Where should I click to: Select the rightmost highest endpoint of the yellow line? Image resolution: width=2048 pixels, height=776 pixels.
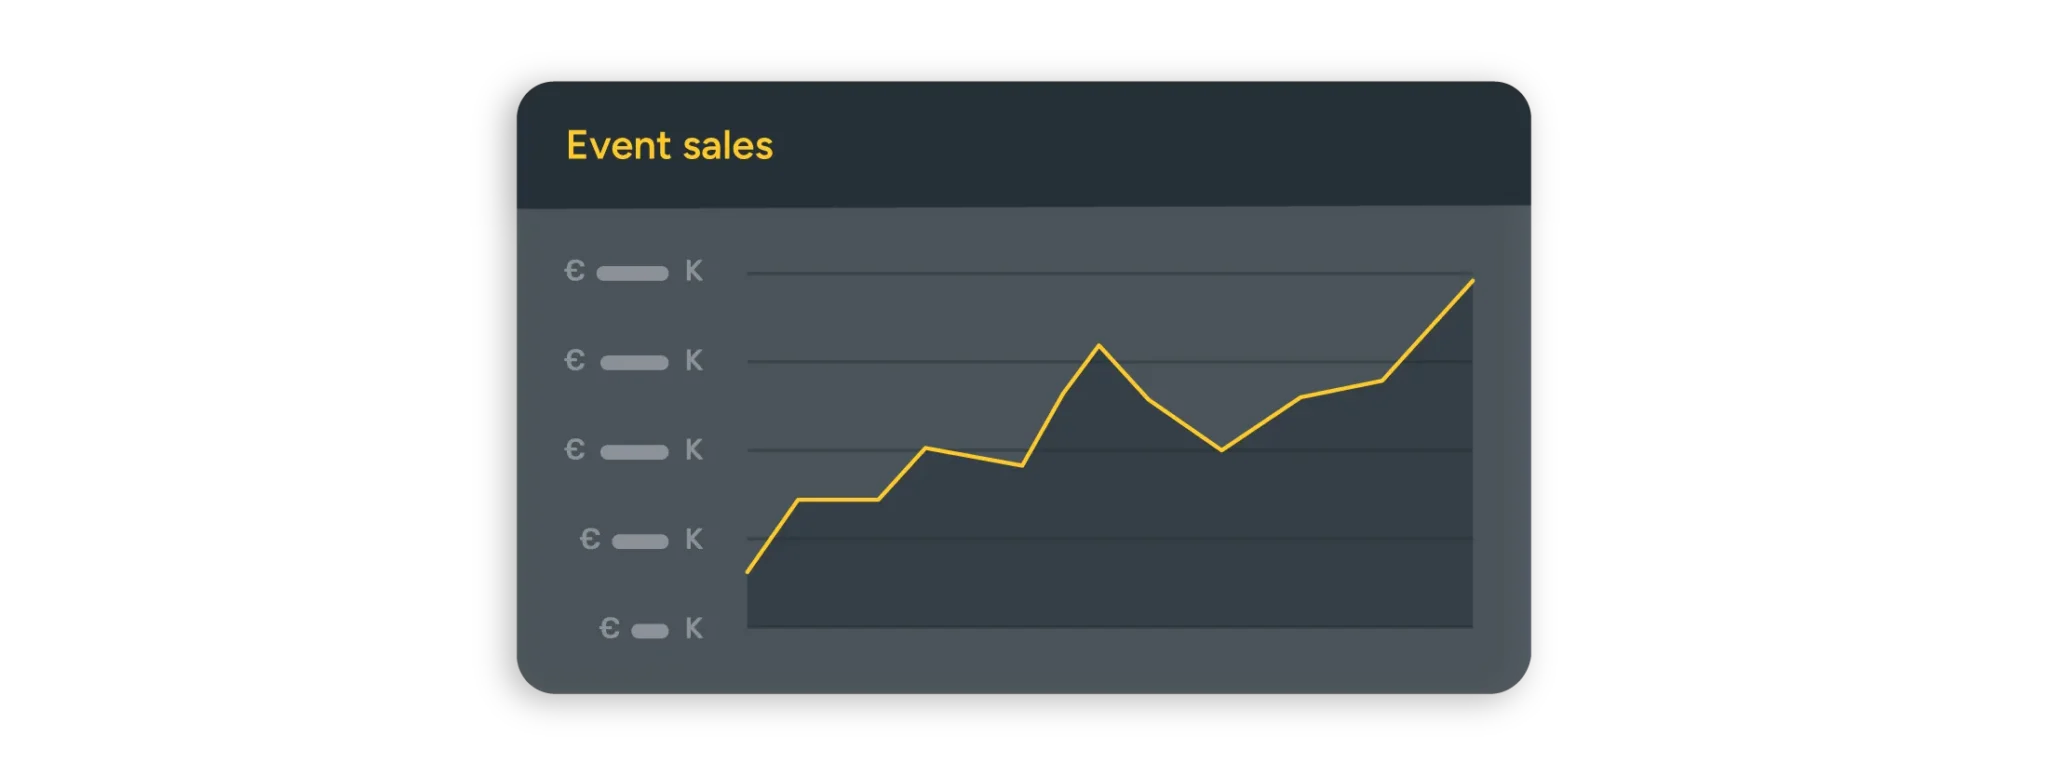[x=1472, y=281]
